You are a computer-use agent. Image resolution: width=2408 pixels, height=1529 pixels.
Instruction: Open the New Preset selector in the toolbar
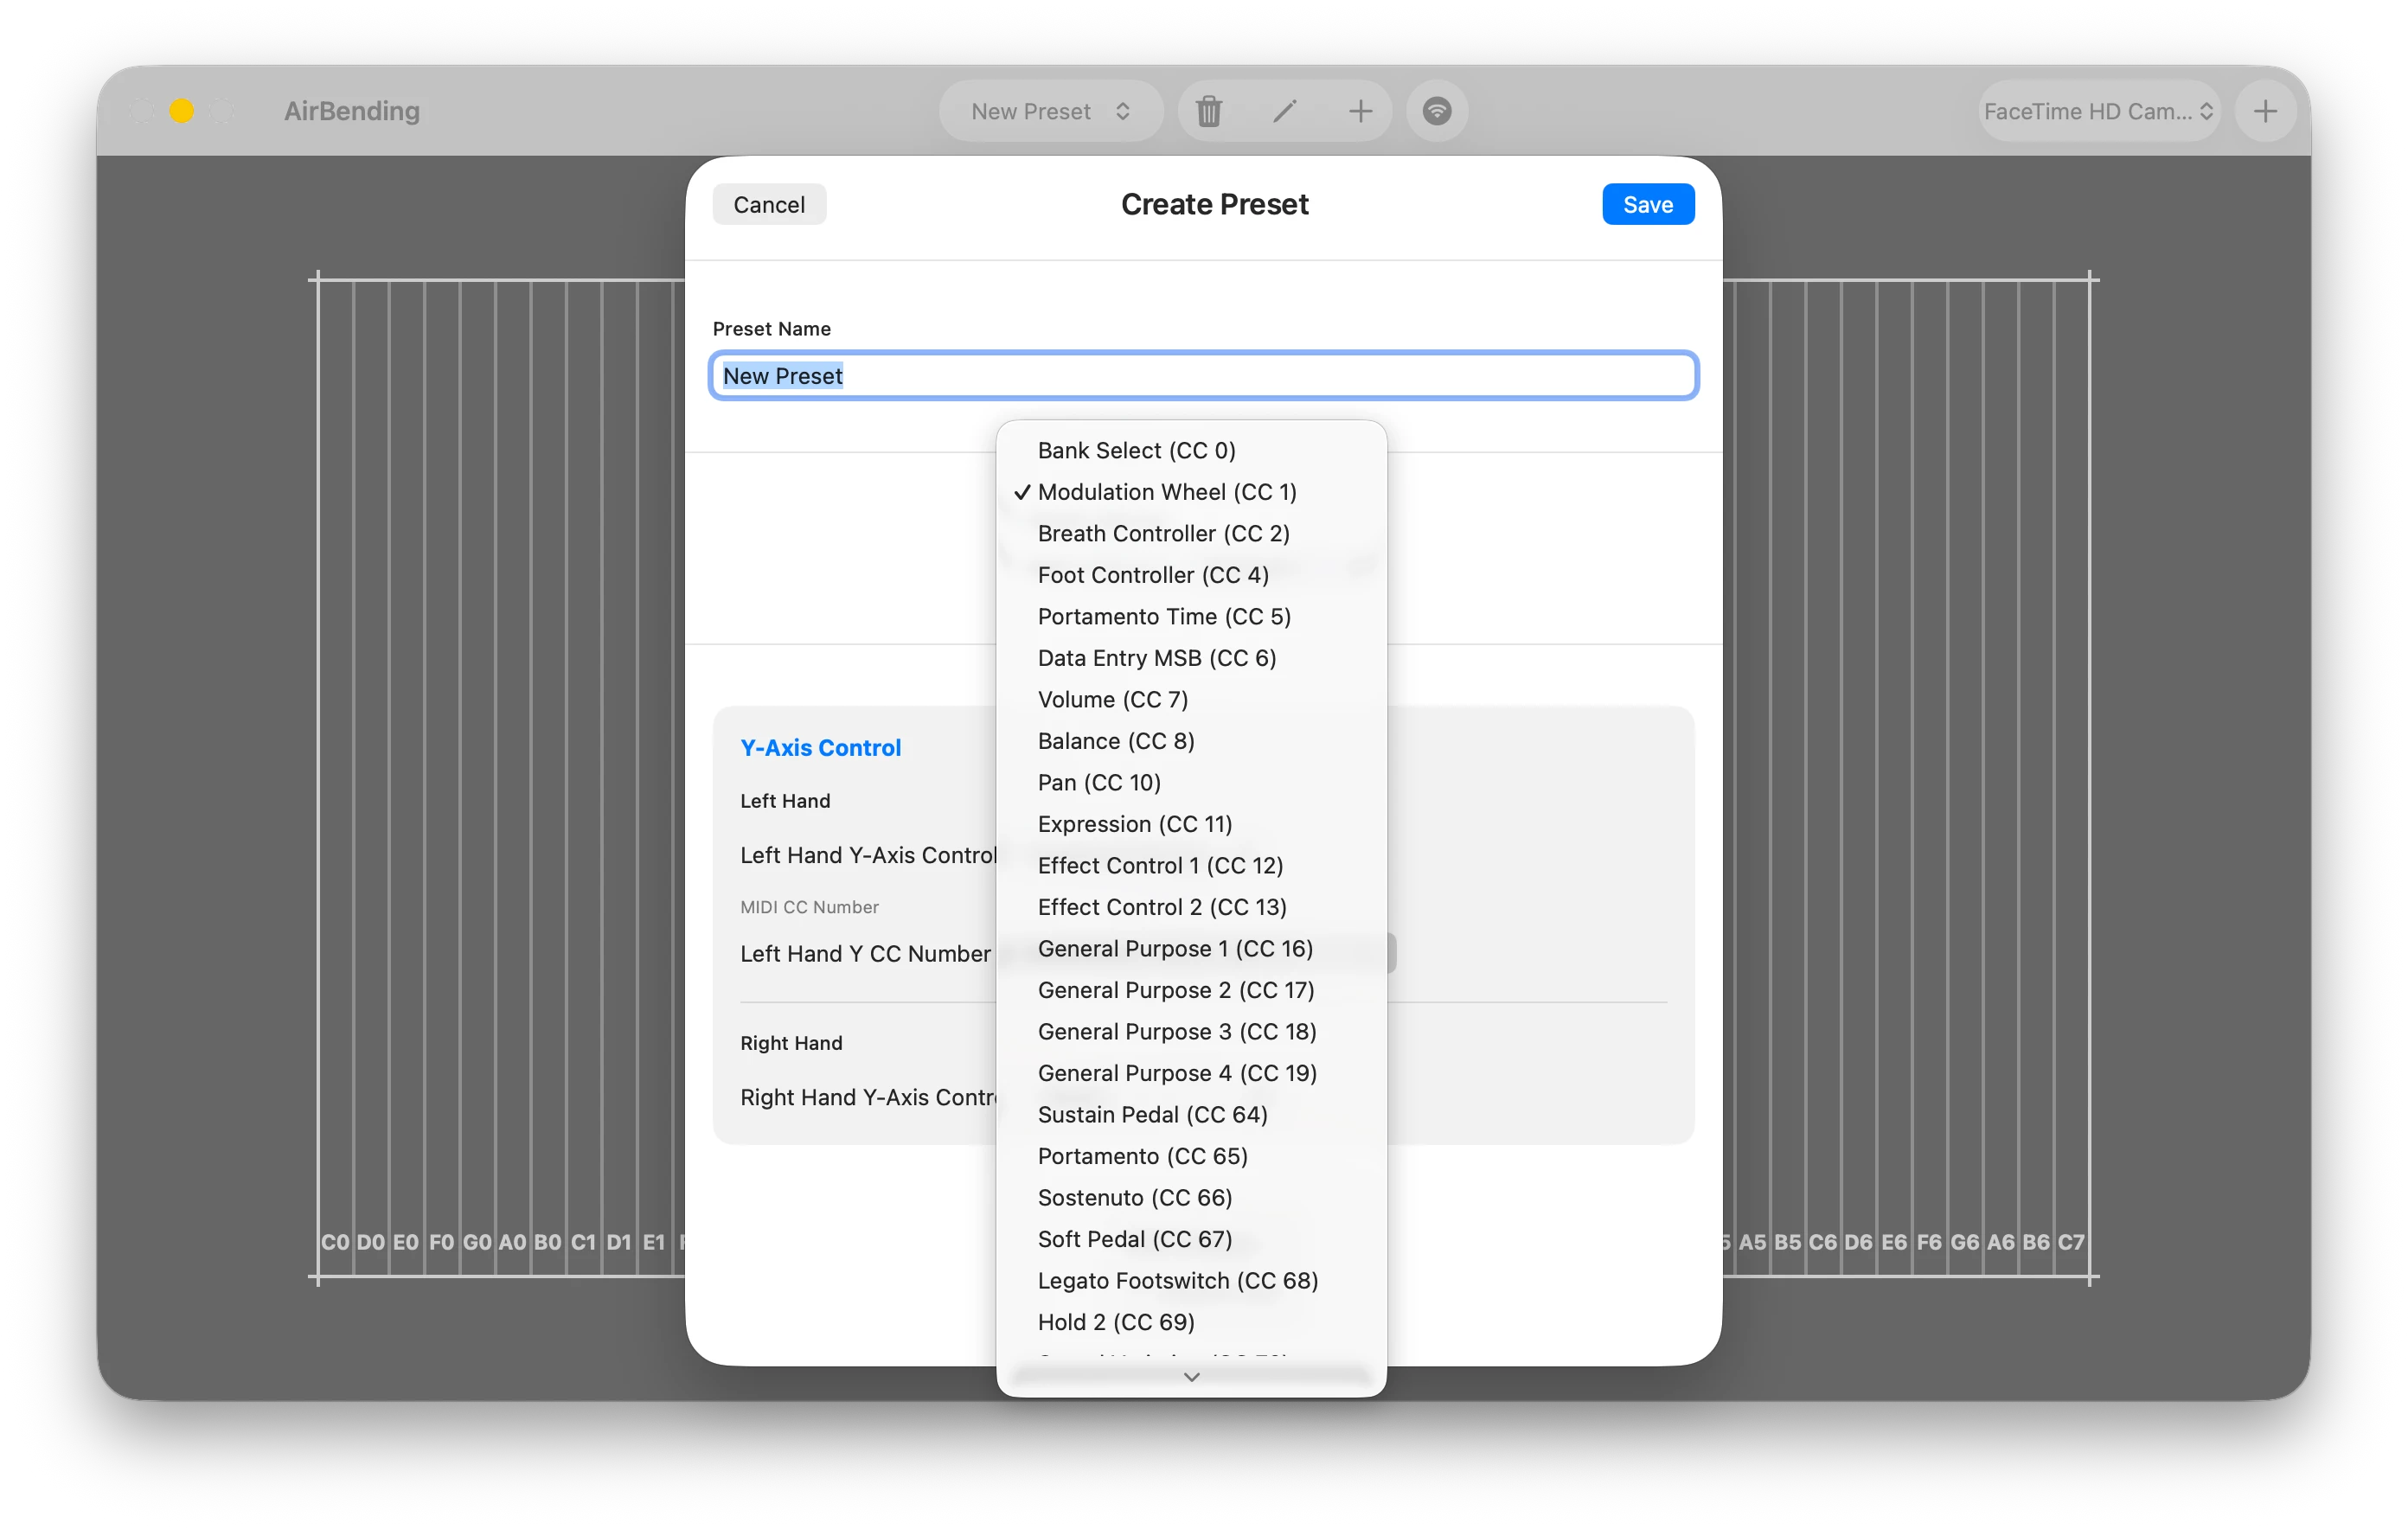(x=1050, y=111)
